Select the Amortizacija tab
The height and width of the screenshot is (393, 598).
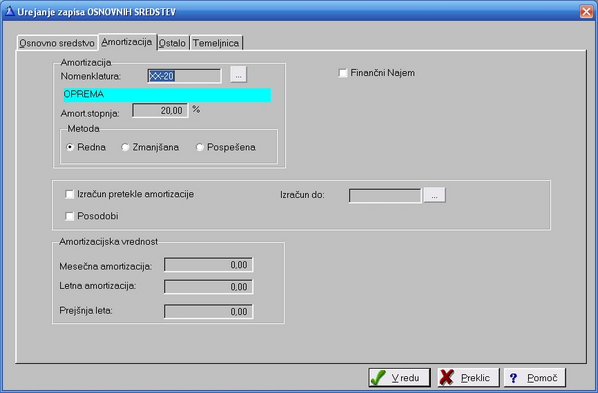[127, 42]
